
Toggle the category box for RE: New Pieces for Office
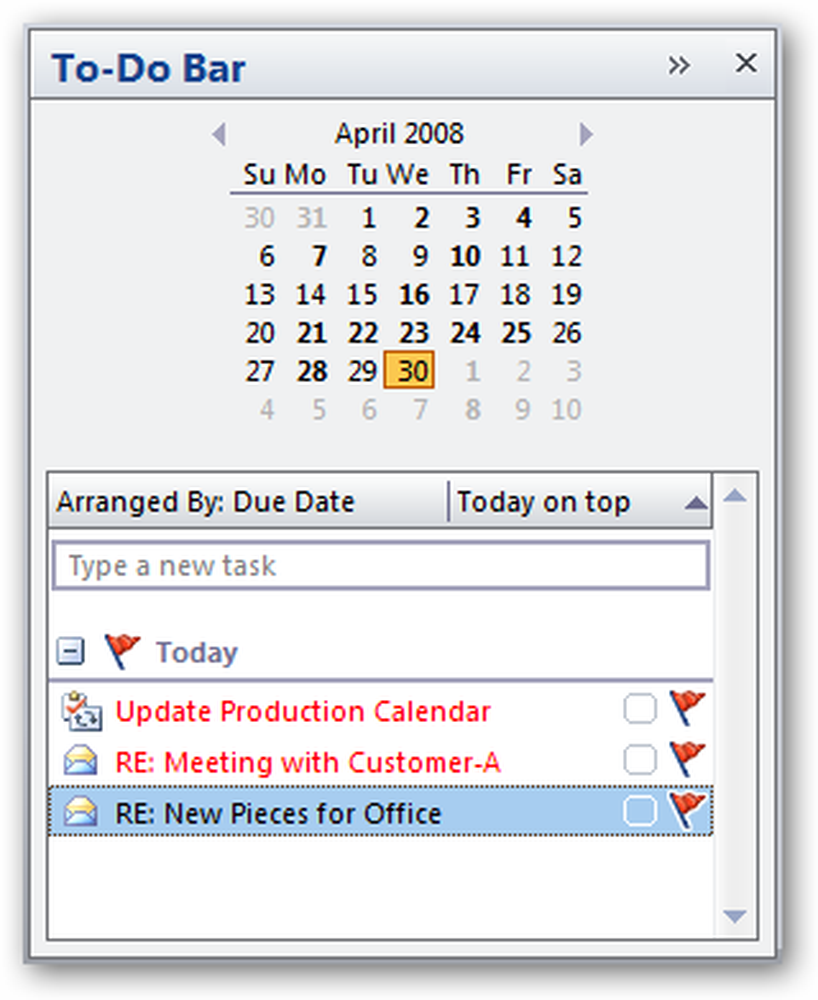coord(639,811)
